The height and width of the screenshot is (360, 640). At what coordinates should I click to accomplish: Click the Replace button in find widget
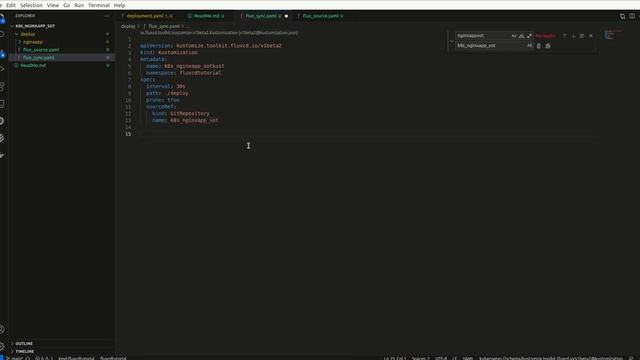539,46
